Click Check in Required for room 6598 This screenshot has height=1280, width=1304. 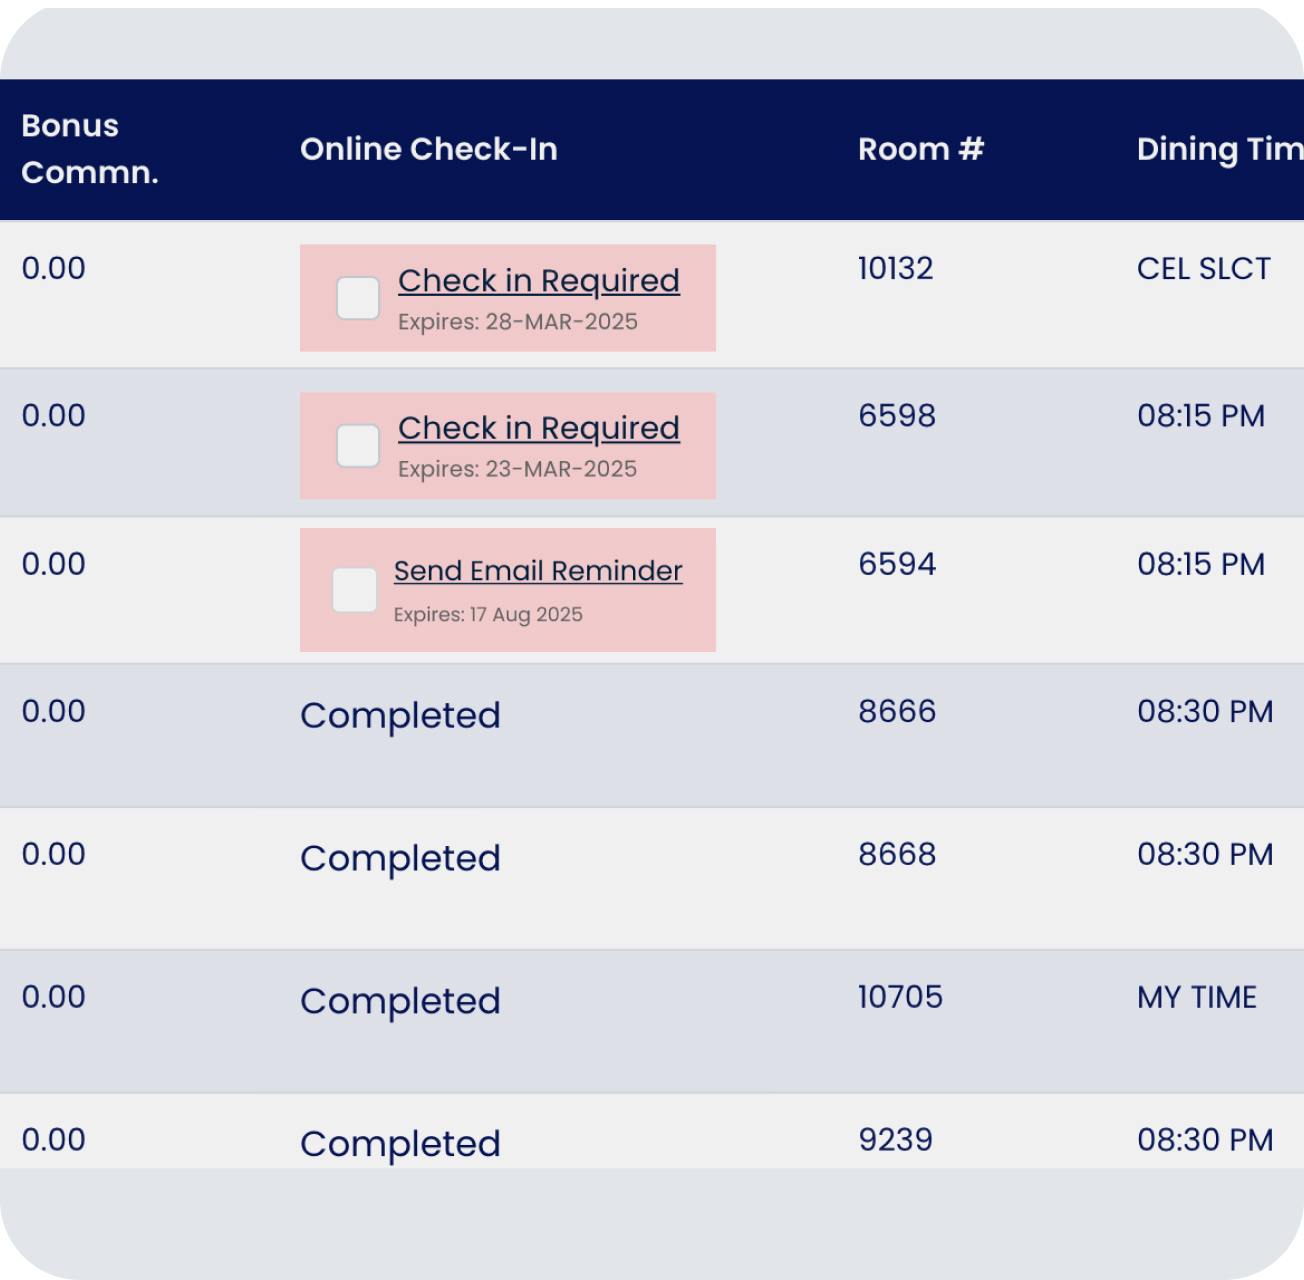pyautogui.click(x=538, y=428)
